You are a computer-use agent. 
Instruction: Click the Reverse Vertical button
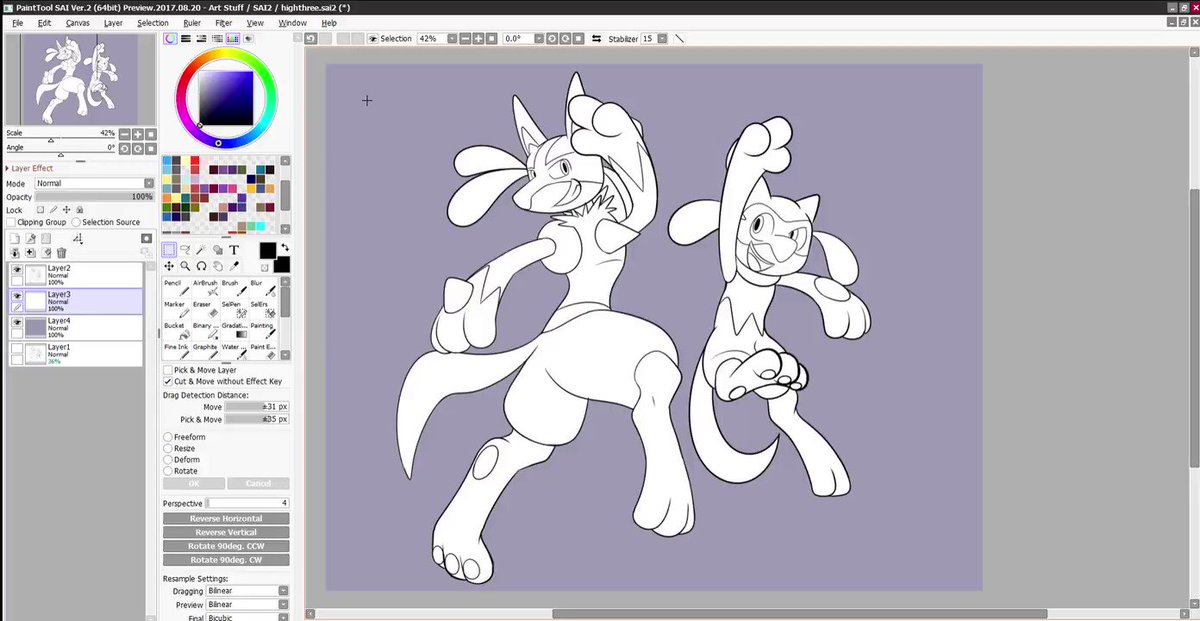(226, 533)
